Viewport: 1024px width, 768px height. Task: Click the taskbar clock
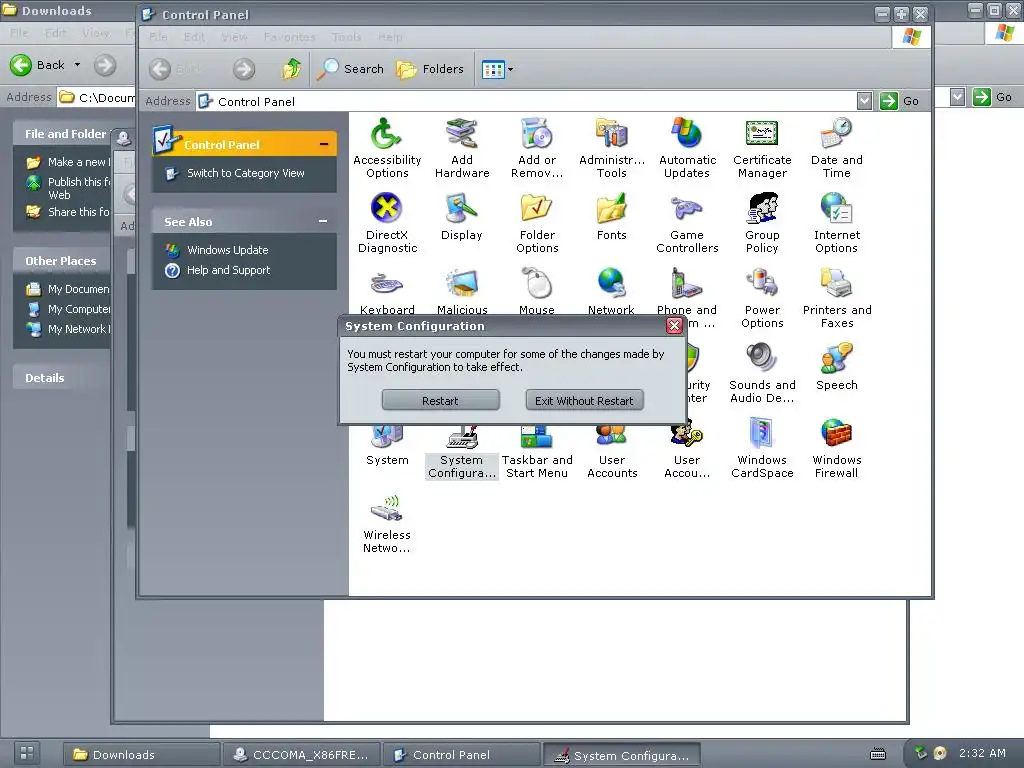click(x=982, y=753)
